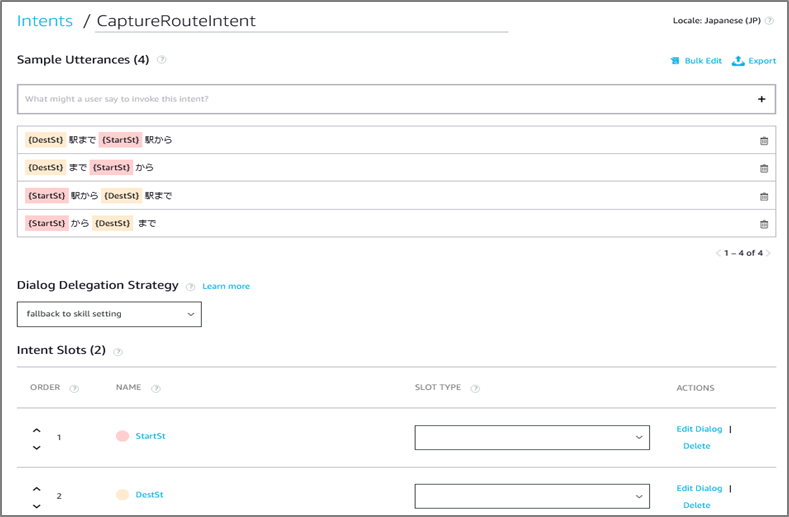The width and height of the screenshot is (789, 517).
Task: Go to previous utterances page
Action: (x=719, y=253)
